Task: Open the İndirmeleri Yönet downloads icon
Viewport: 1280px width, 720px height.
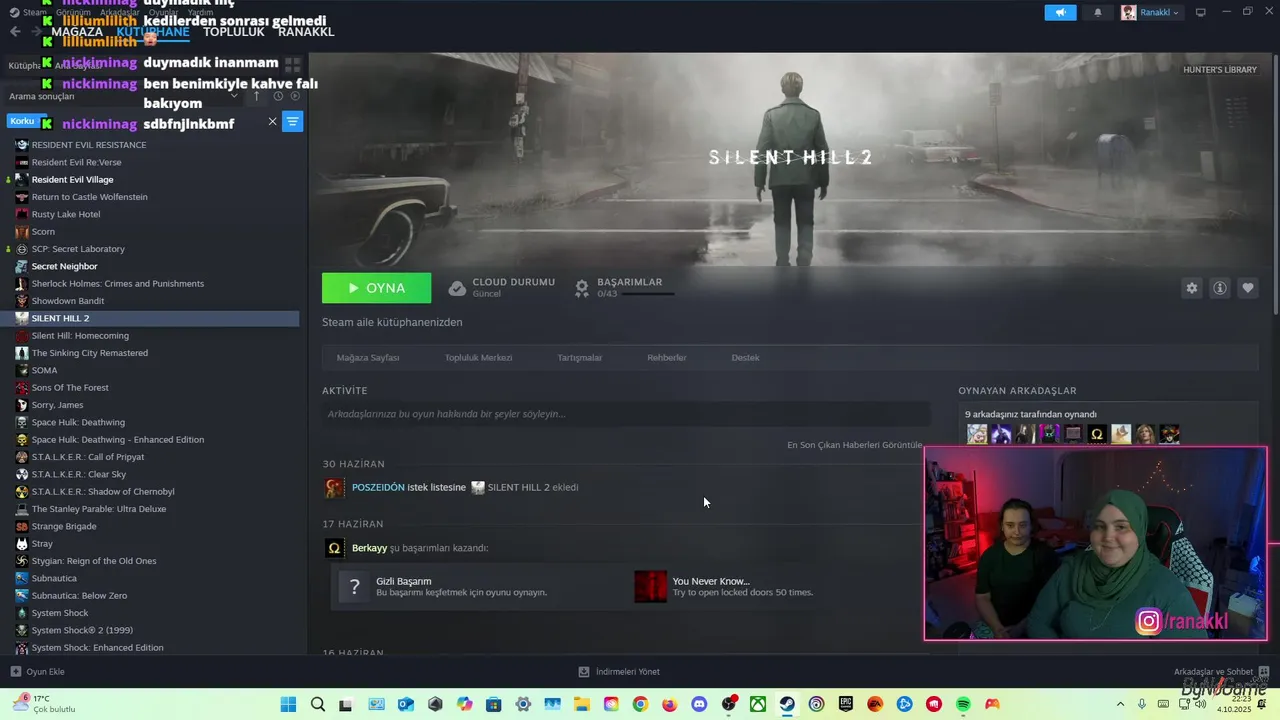Action: 584,672
